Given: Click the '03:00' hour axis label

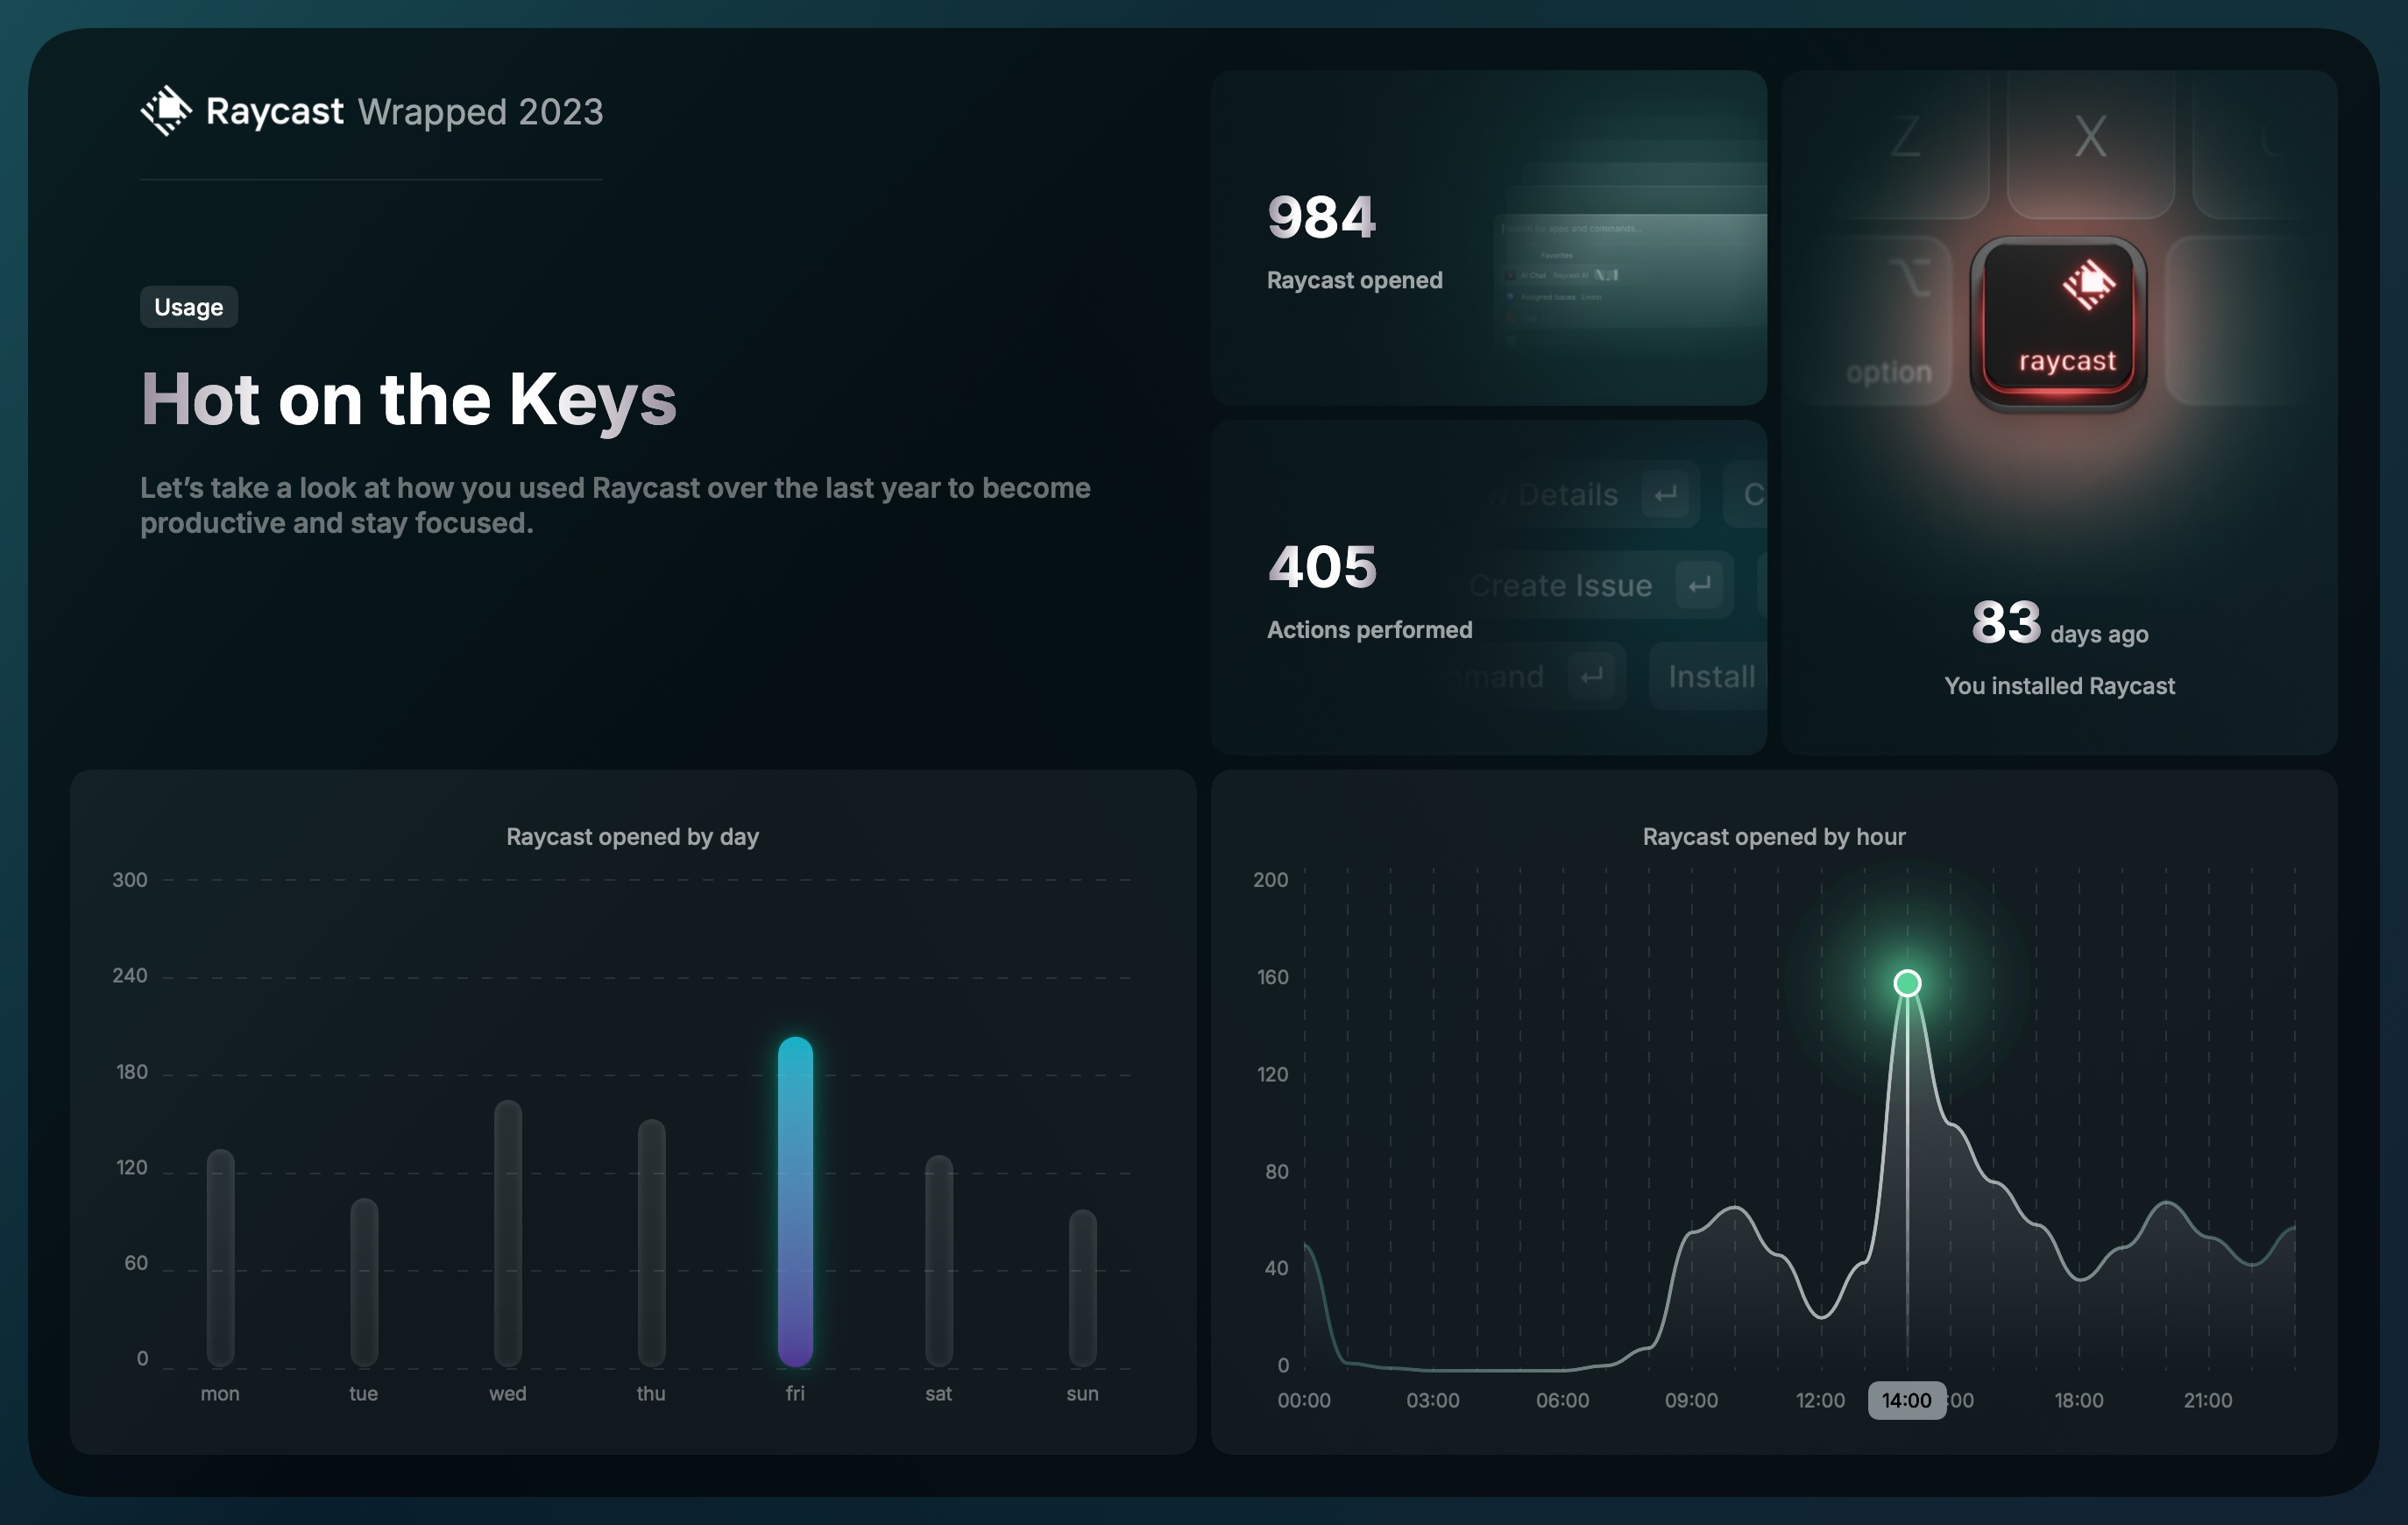Looking at the screenshot, I should (1432, 1400).
